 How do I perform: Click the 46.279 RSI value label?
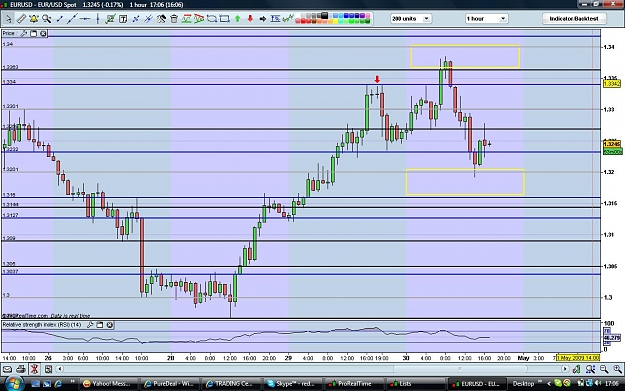(612, 338)
